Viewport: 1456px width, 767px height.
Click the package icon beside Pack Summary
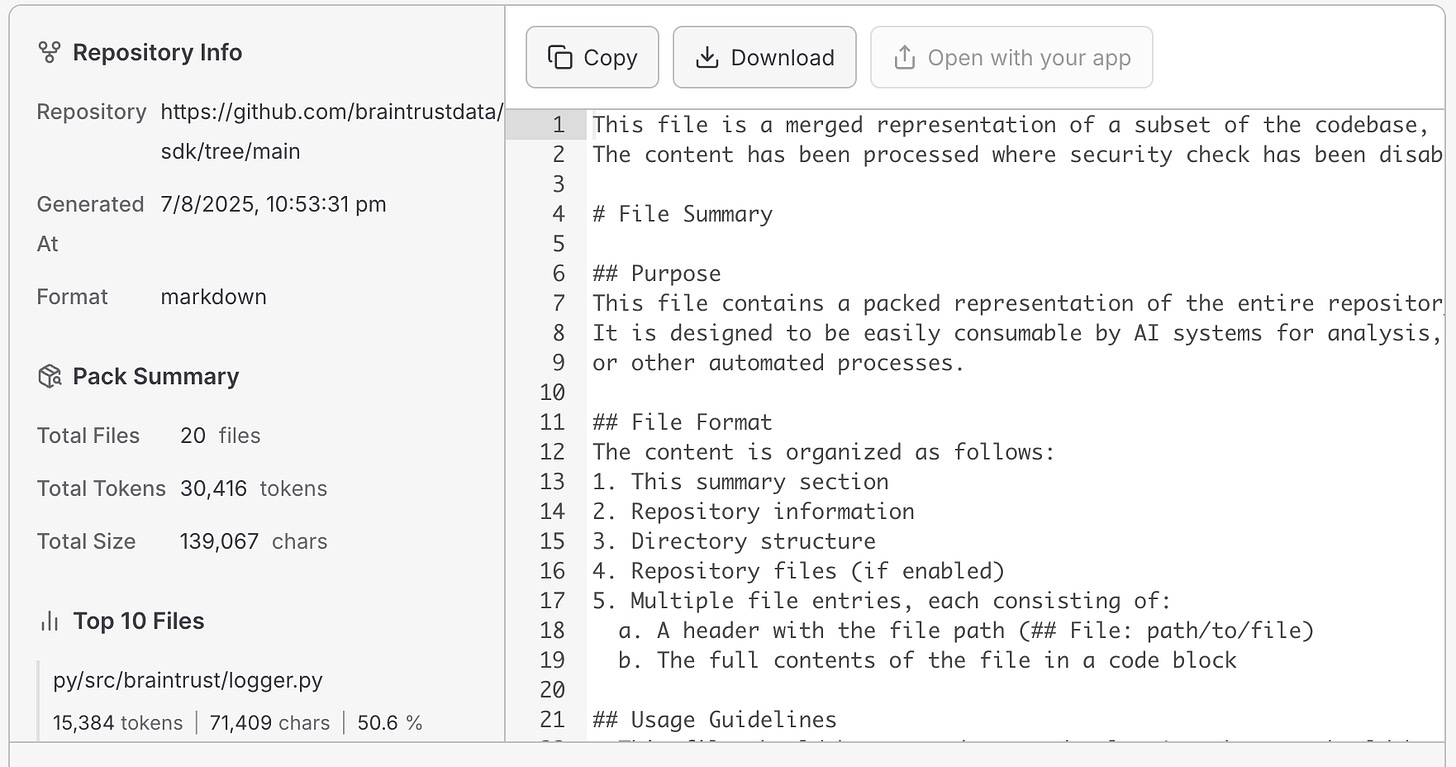pos(50,376)
